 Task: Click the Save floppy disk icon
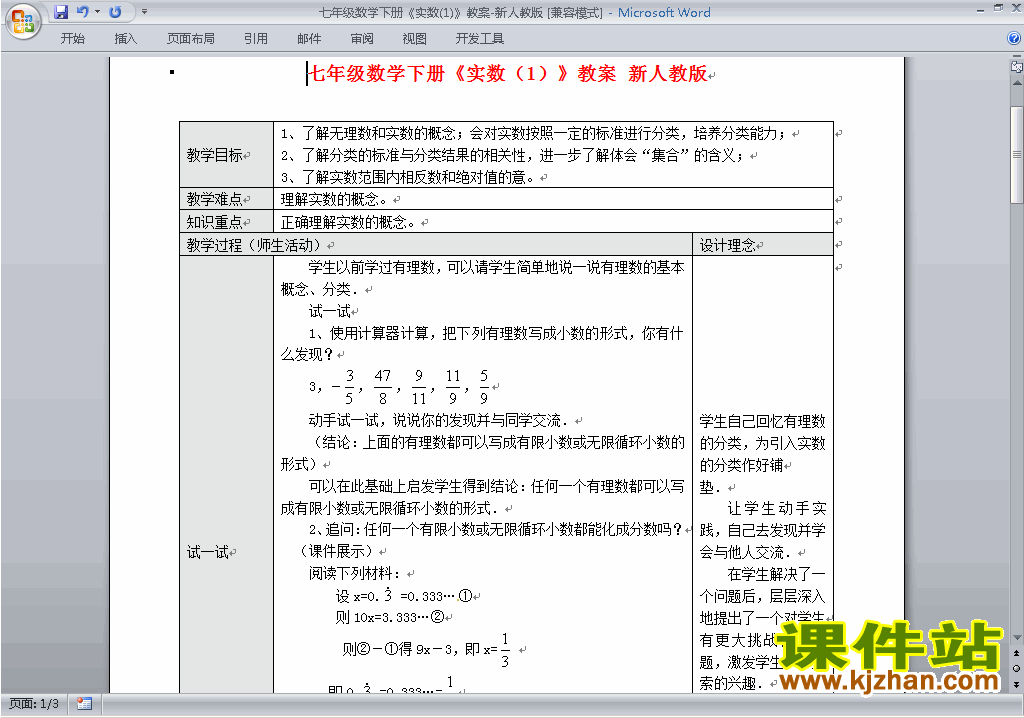click(61, 12)
